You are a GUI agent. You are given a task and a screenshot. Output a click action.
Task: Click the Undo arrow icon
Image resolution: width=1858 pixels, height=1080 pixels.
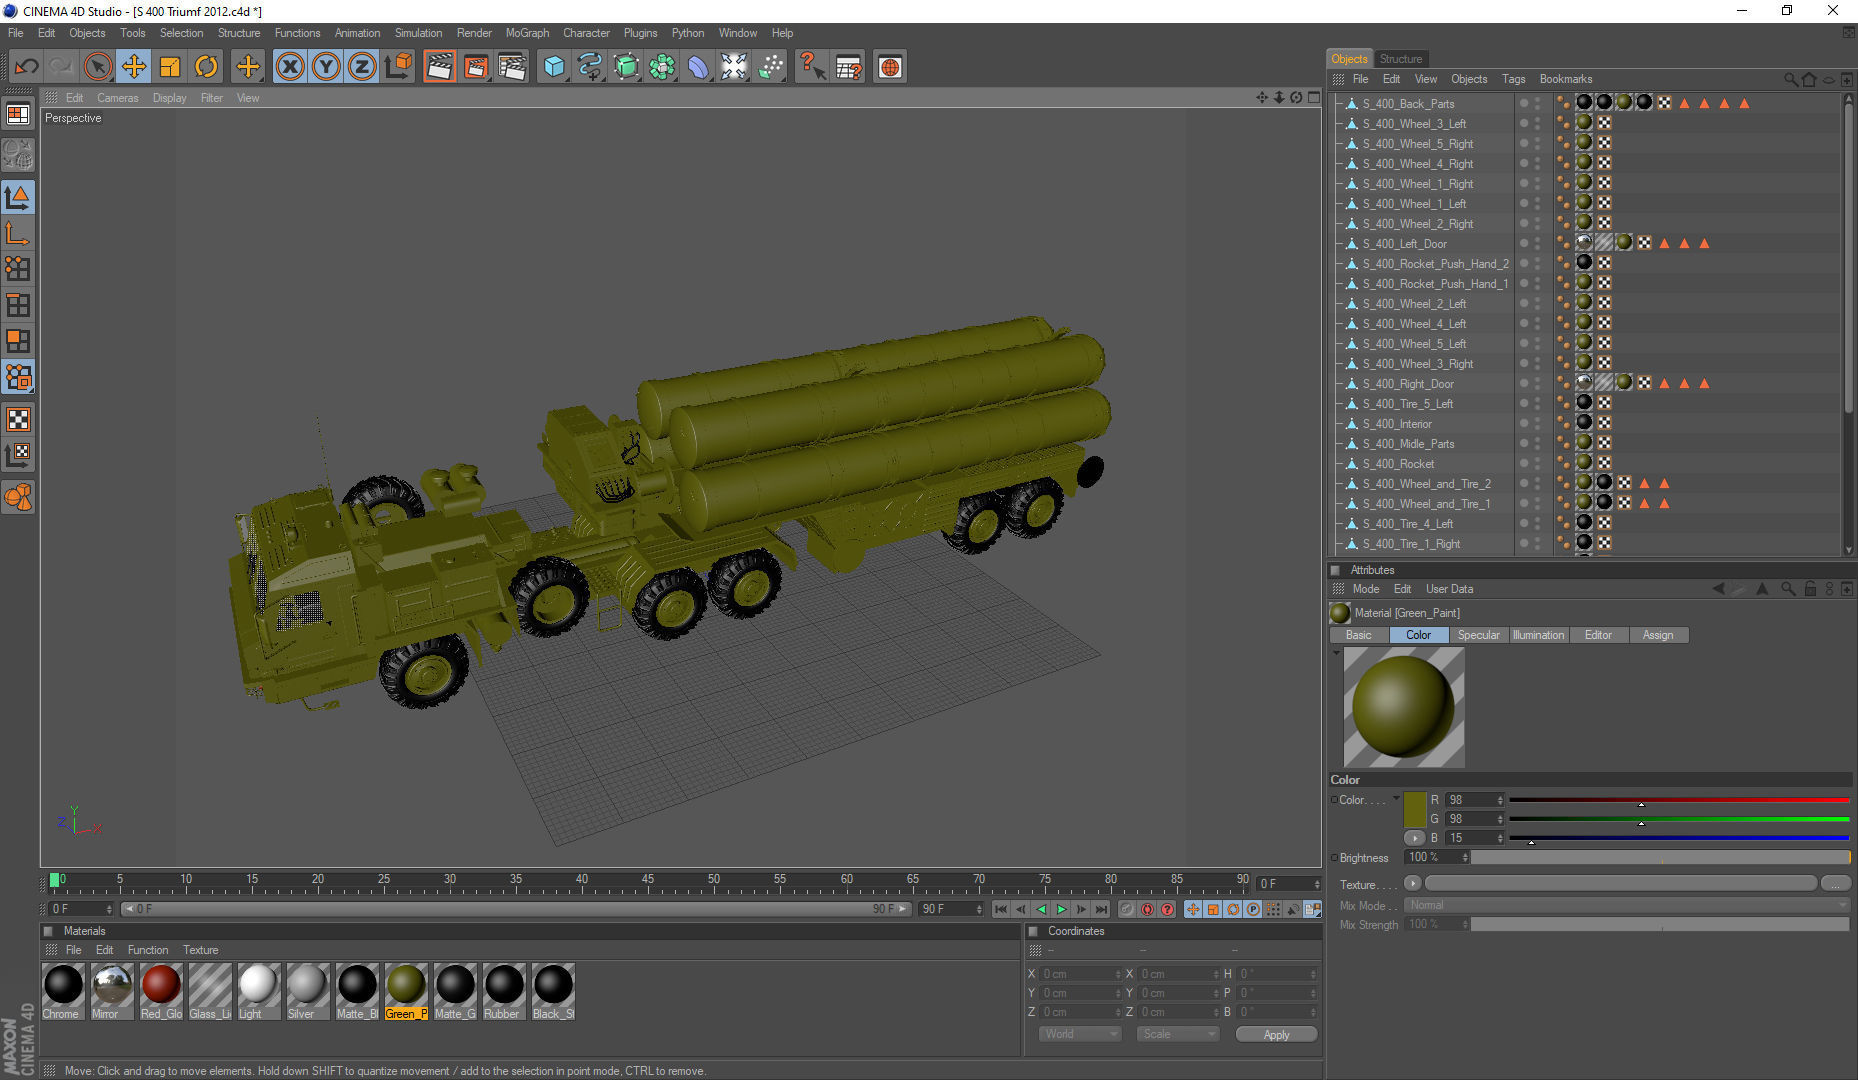coord(26,67)
